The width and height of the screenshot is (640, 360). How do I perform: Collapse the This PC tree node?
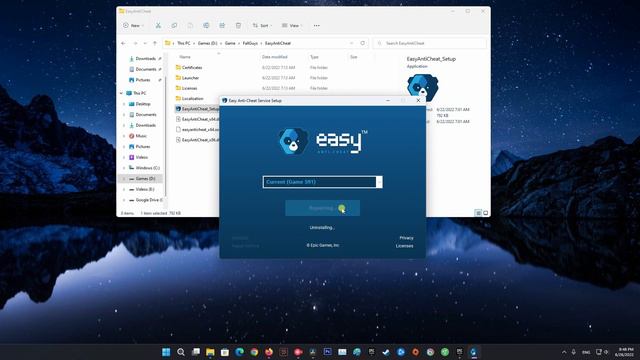tap(121, 93)
